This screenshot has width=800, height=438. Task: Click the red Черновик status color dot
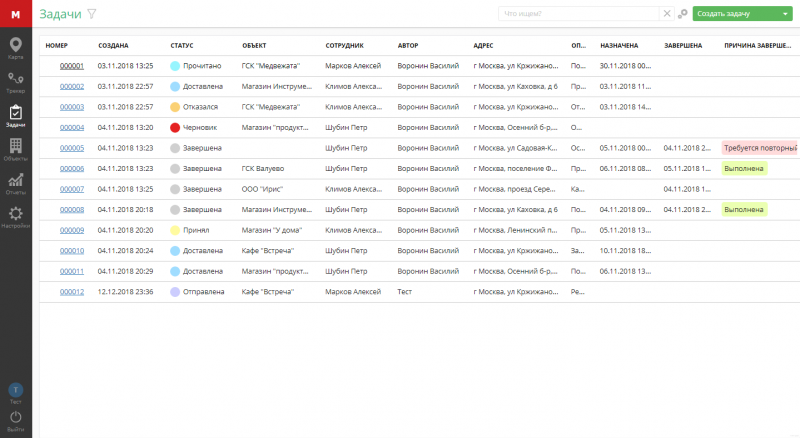click(x=175, y=127)
